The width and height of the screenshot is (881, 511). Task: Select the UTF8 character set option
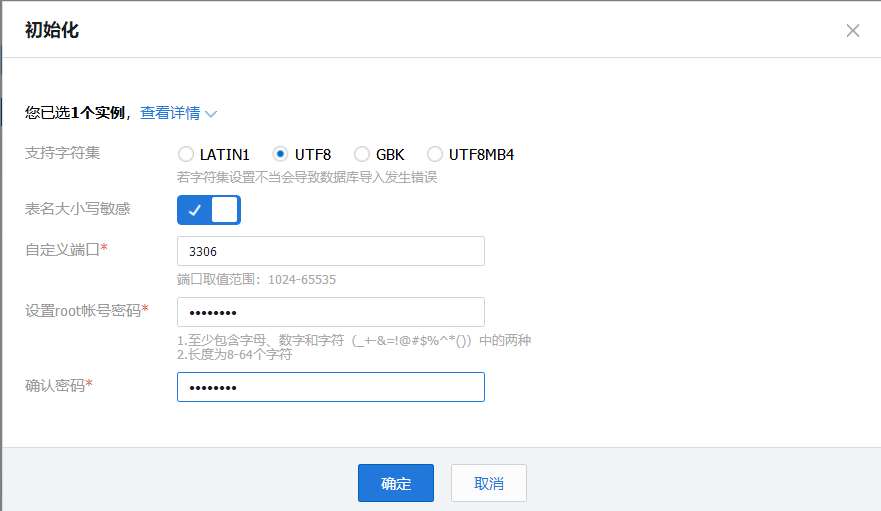point(280,154)
